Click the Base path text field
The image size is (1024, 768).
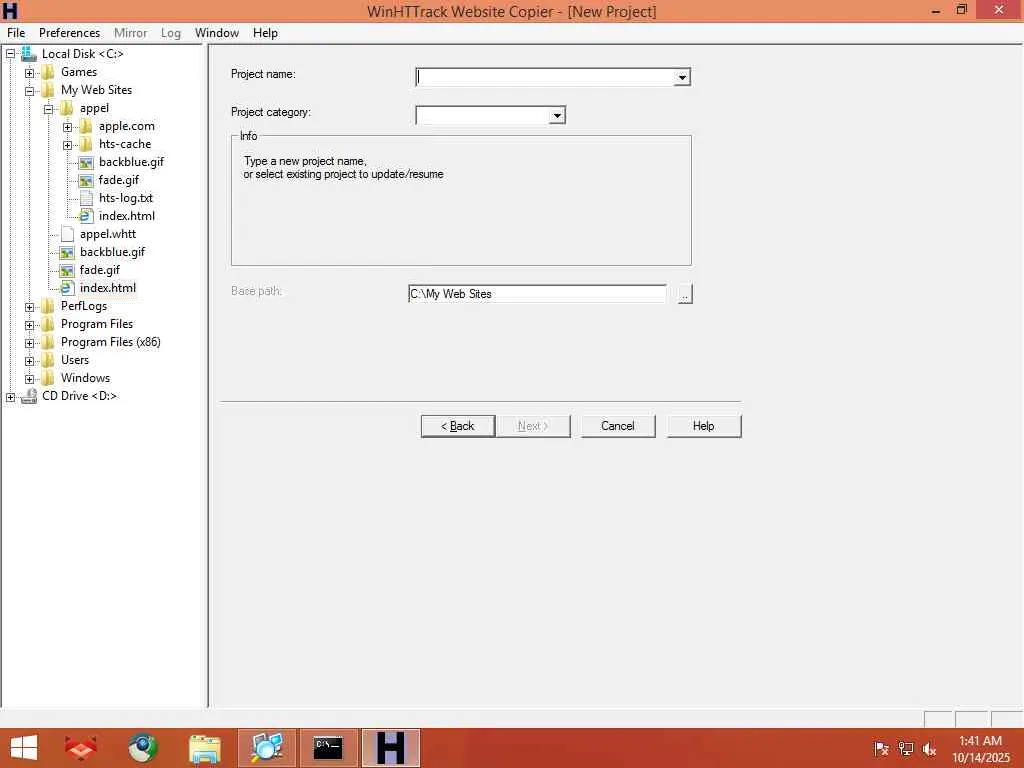point(537,294)
